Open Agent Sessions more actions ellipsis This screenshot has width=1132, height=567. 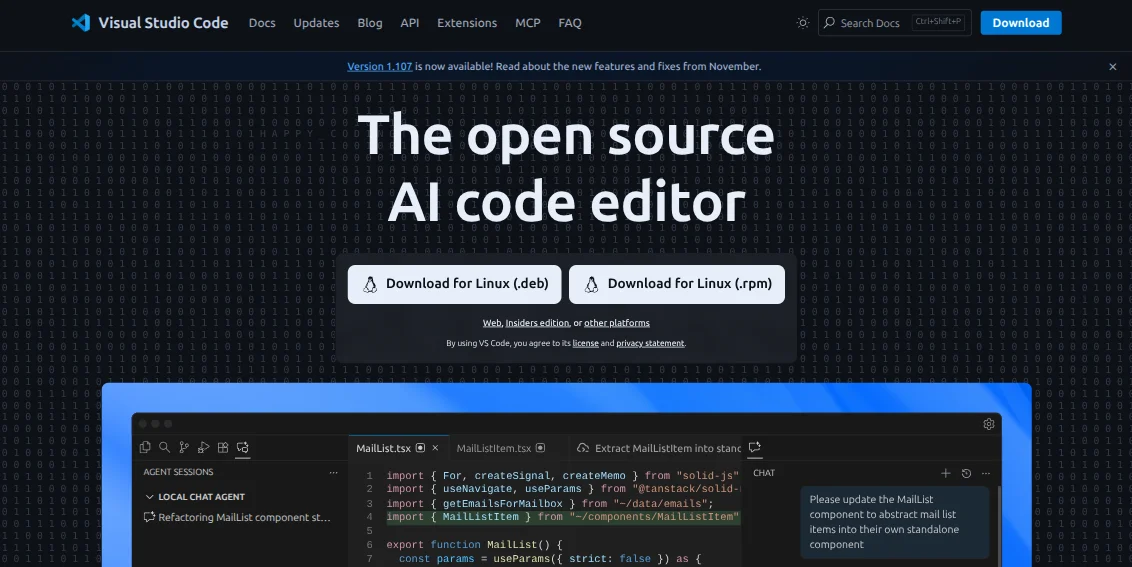[334, 472]
